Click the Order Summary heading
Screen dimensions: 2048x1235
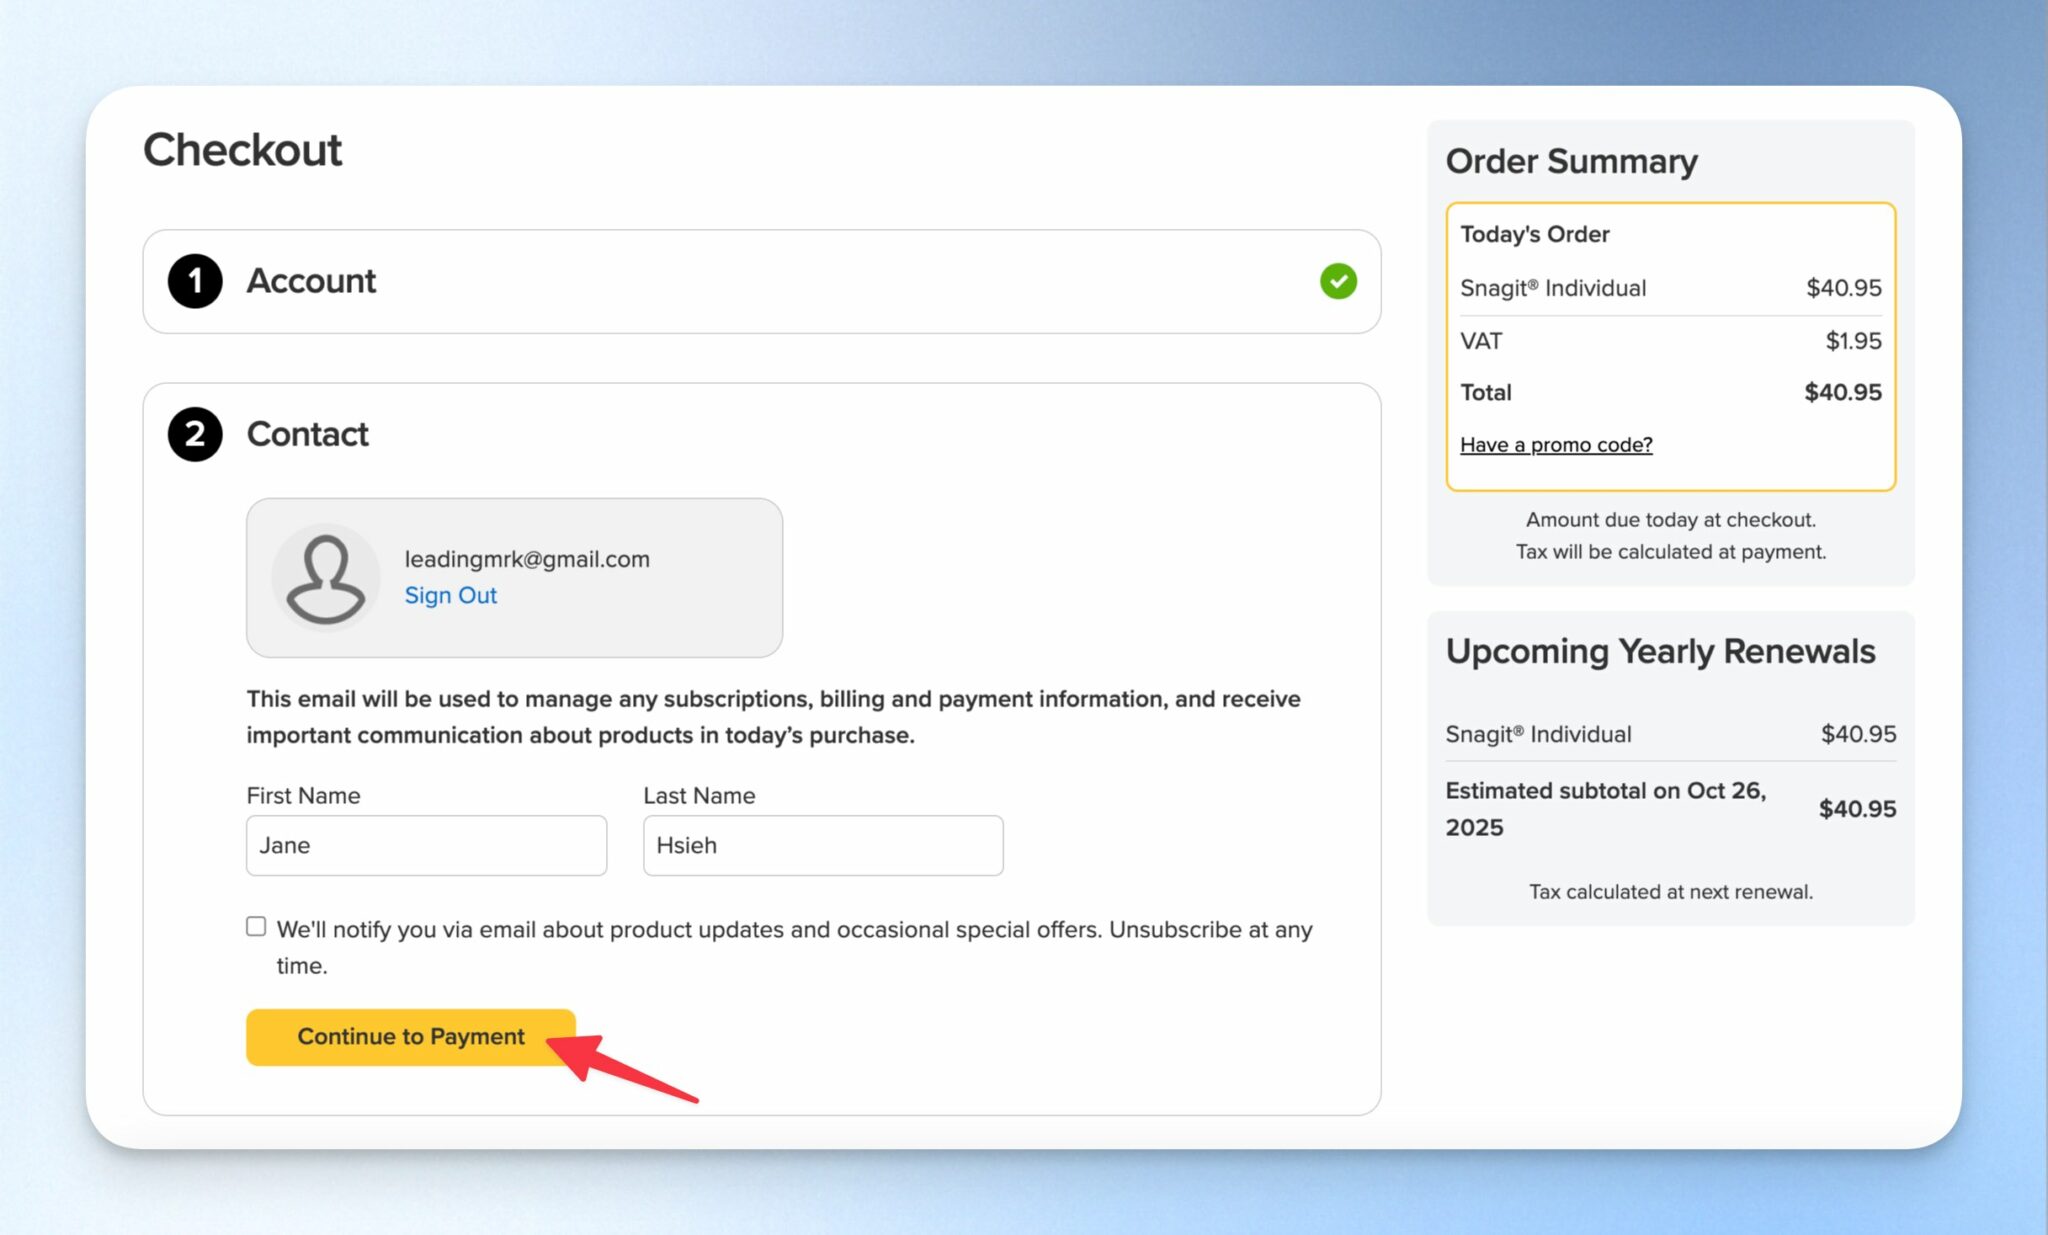[x=1571, y=161]
